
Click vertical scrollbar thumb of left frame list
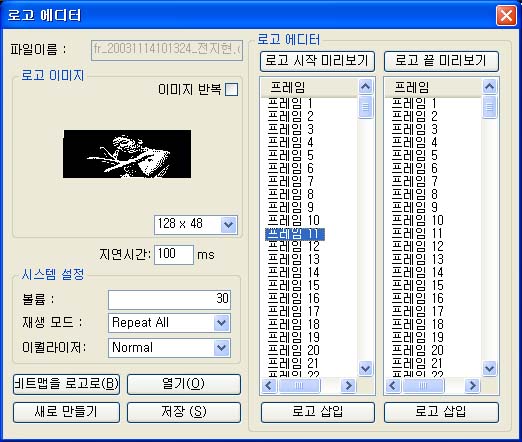pos(365,107)
